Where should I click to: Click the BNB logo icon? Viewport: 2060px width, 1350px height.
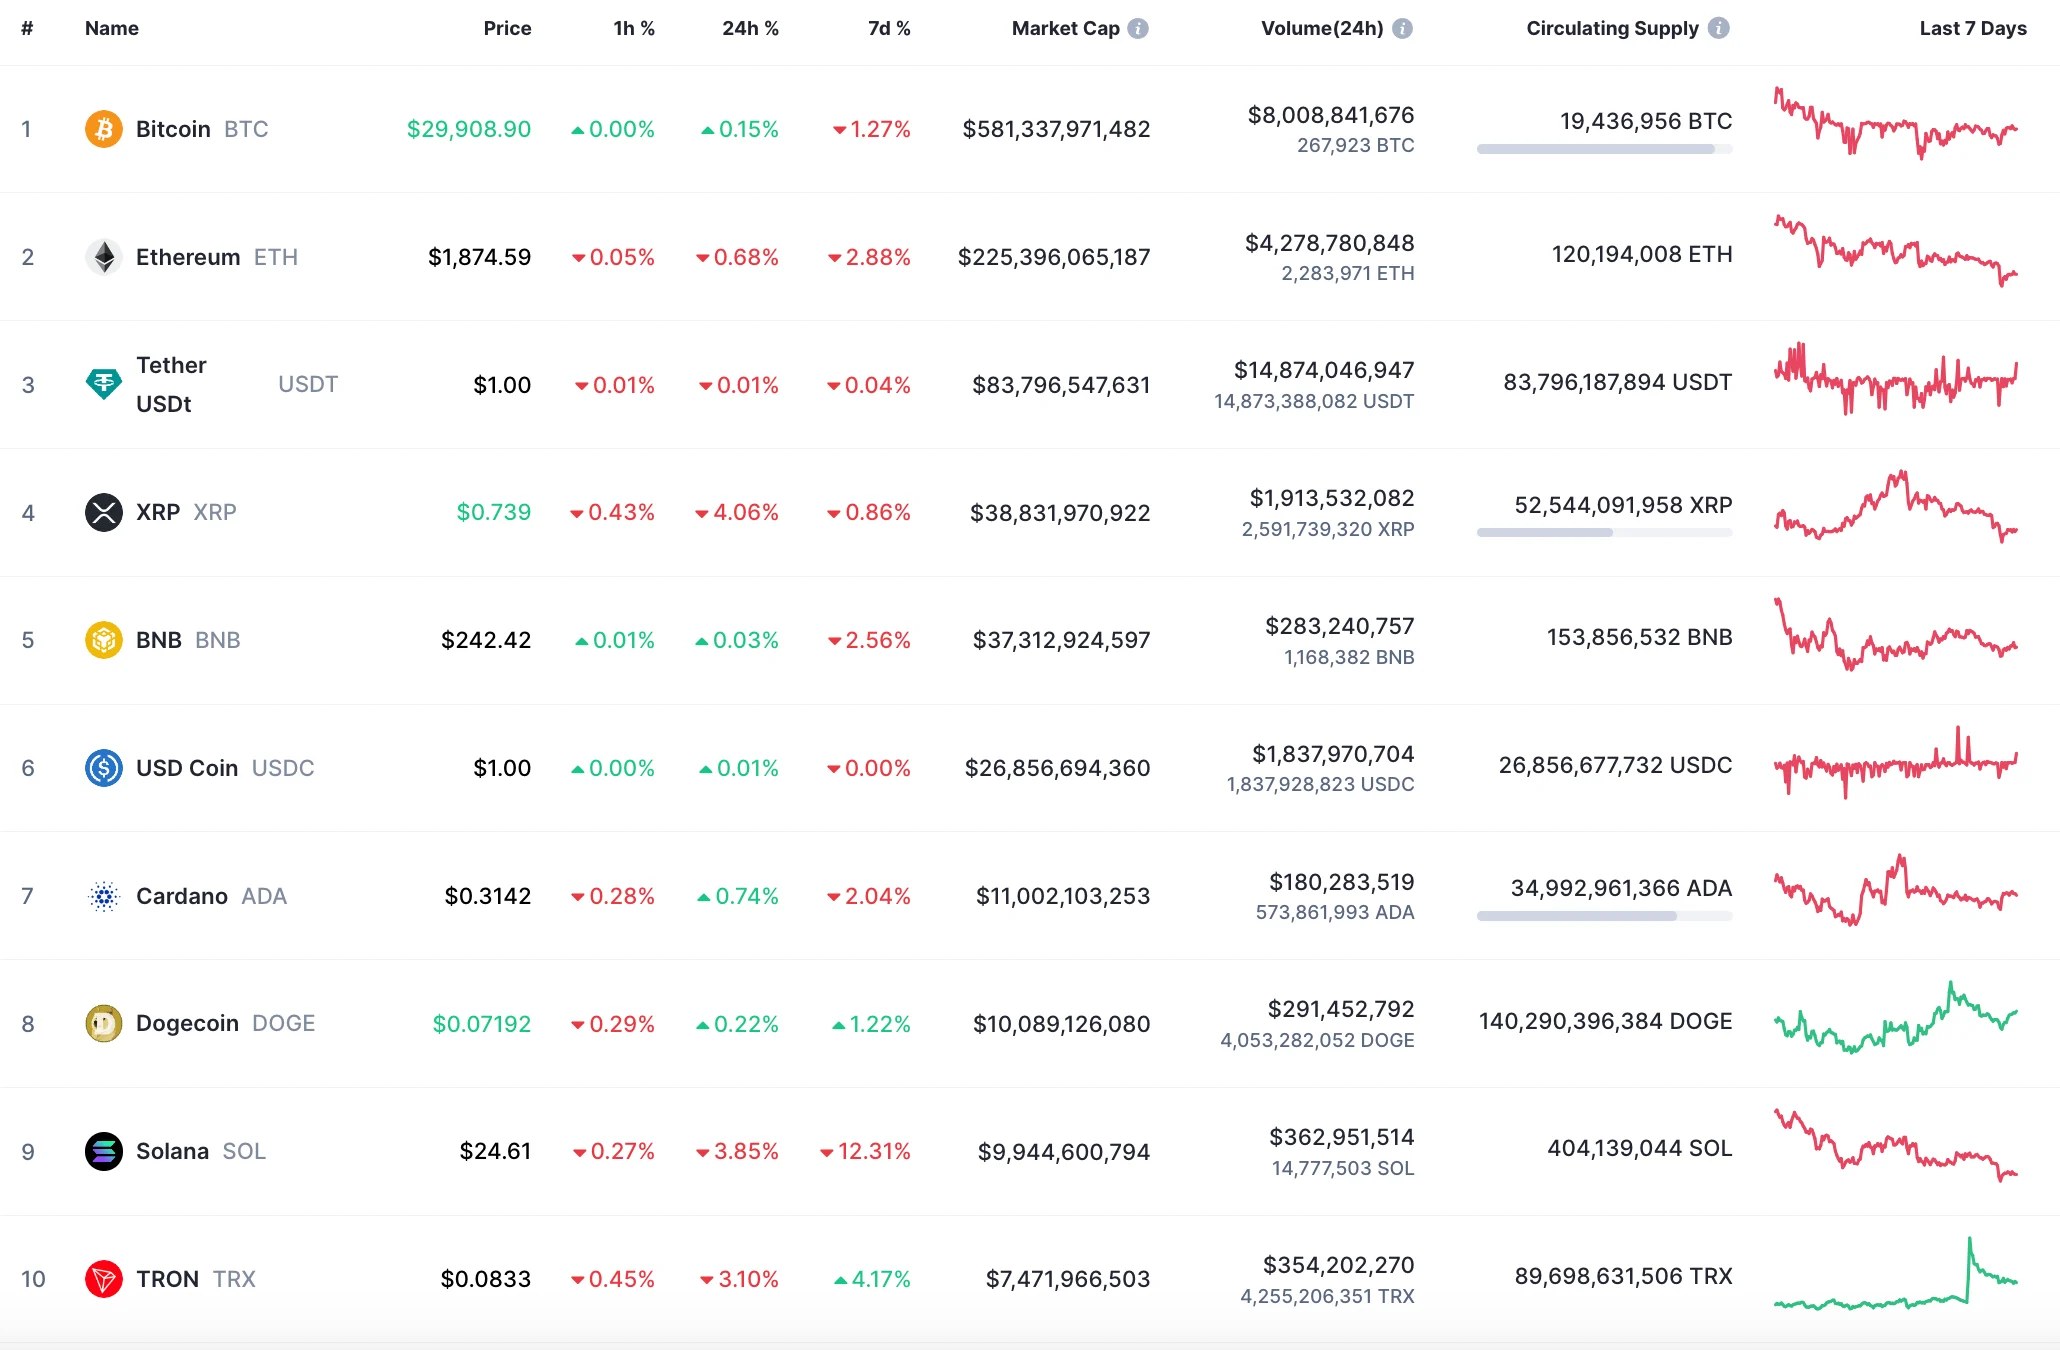click(104, 640)
